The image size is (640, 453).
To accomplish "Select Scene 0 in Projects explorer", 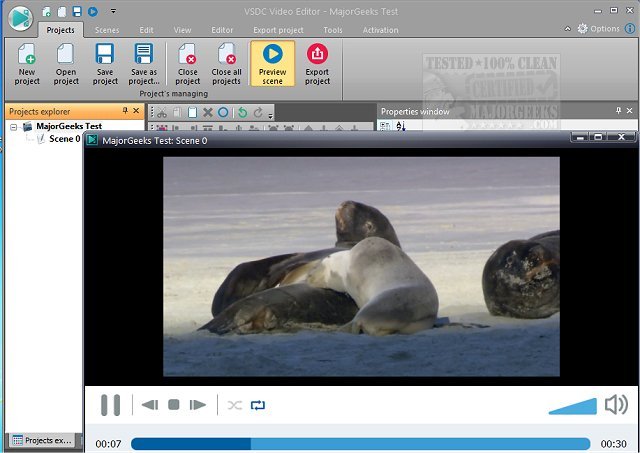I will pyautogui.click(x=64, y=139).
